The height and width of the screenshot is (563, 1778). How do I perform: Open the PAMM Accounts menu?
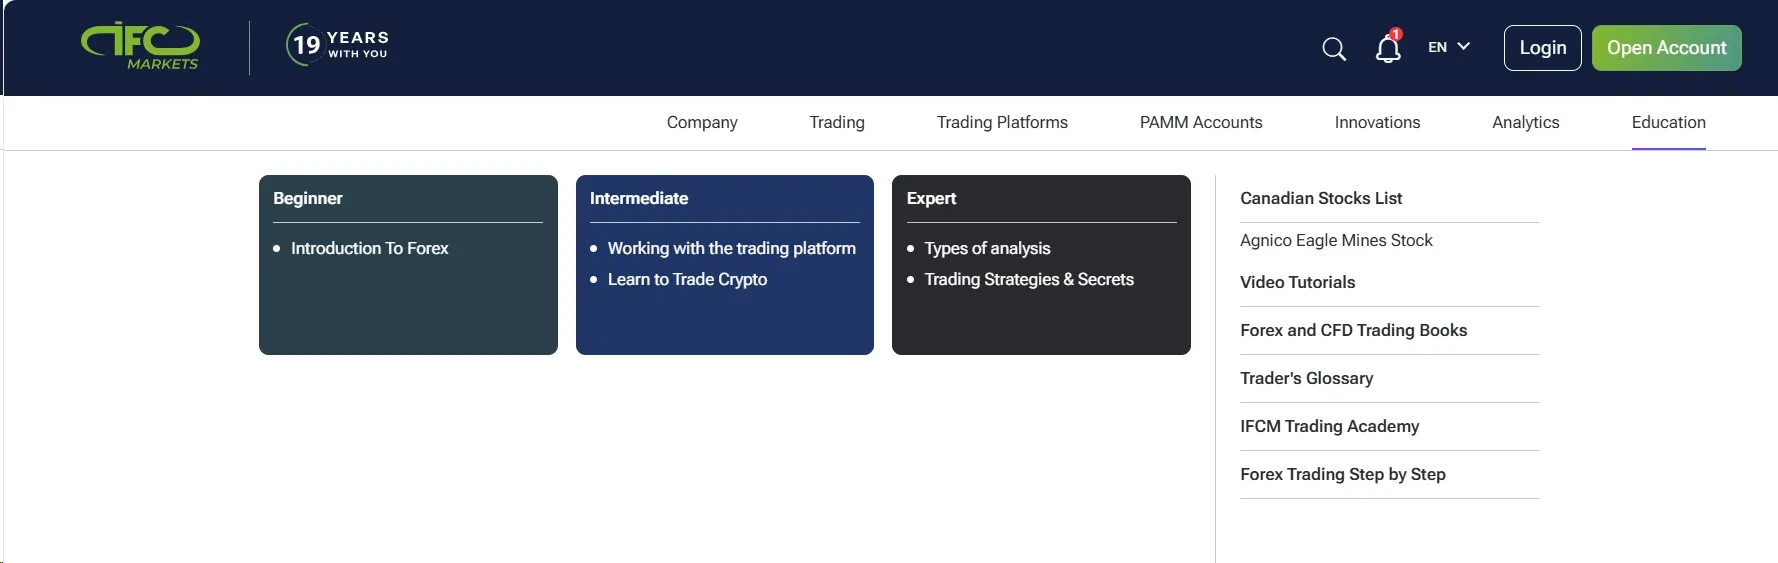coord(1201,122)
